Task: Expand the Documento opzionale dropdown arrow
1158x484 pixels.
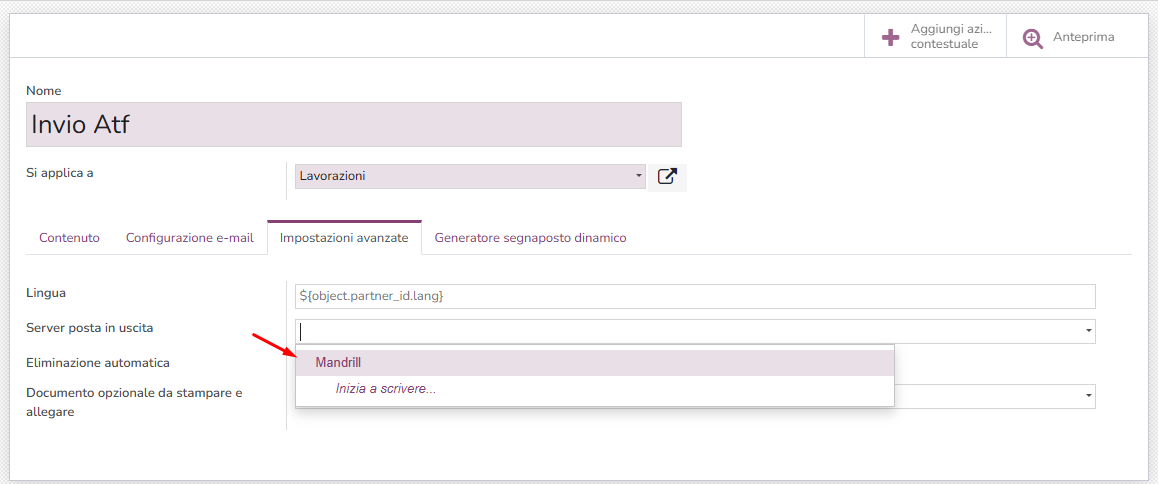Action: [1088, 396]
